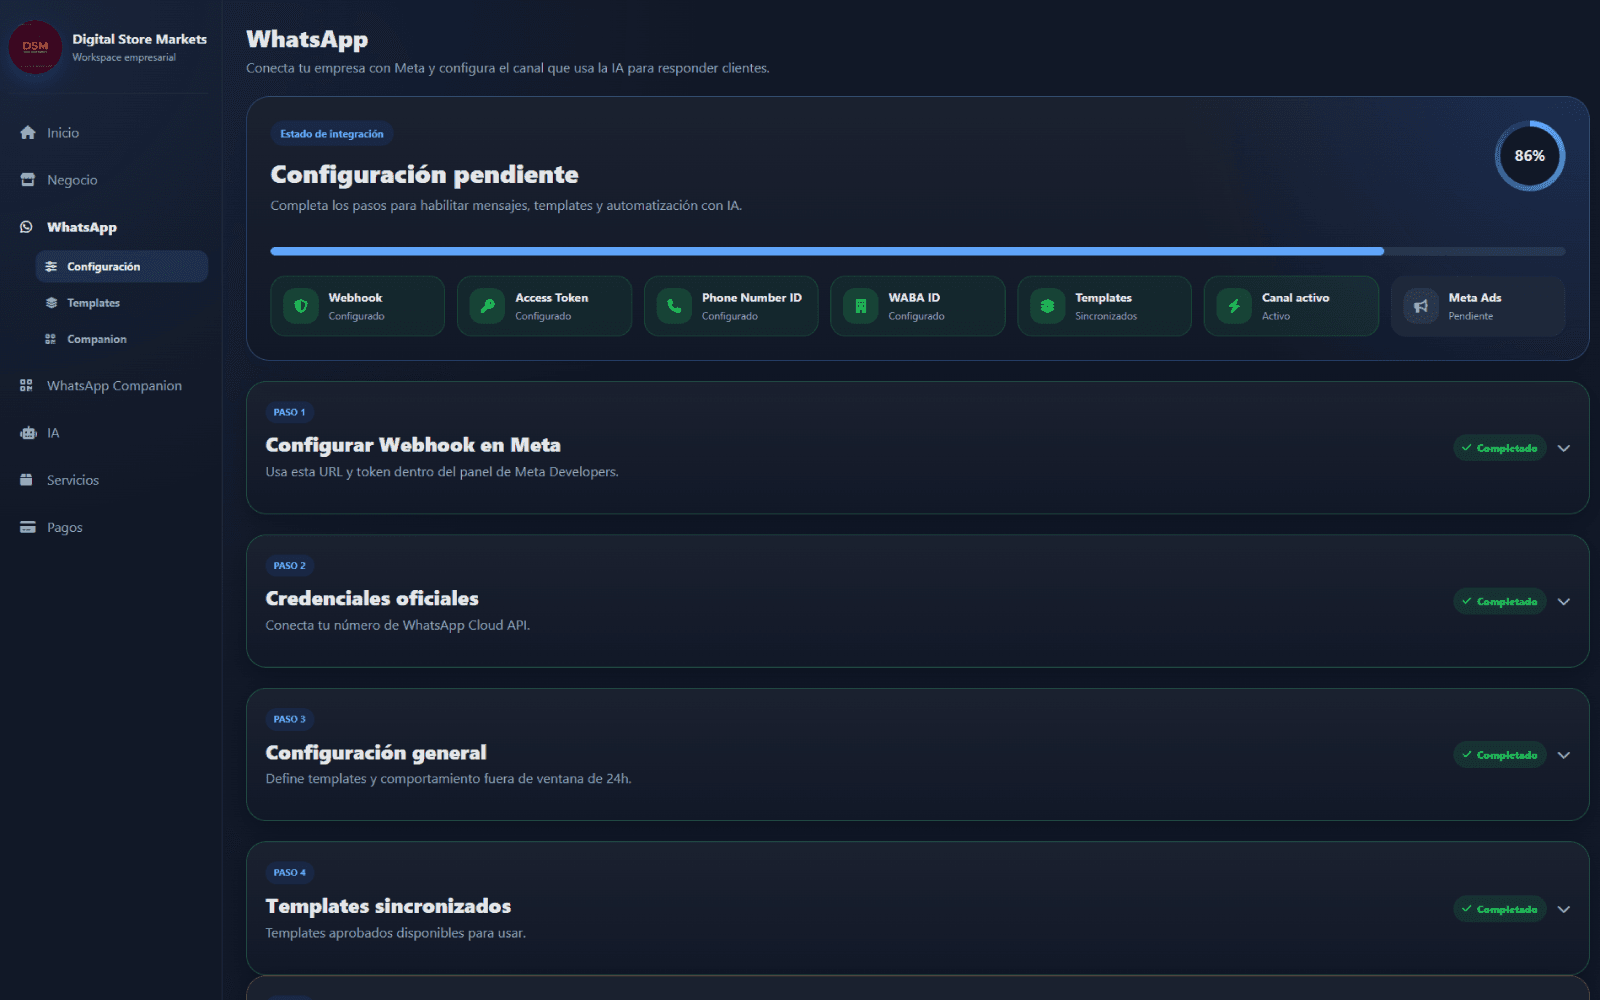Image resolution: width=1600 pixels, height=1000 pixels.
Task: Click the PASO 3 label
Action: [290, 719]
